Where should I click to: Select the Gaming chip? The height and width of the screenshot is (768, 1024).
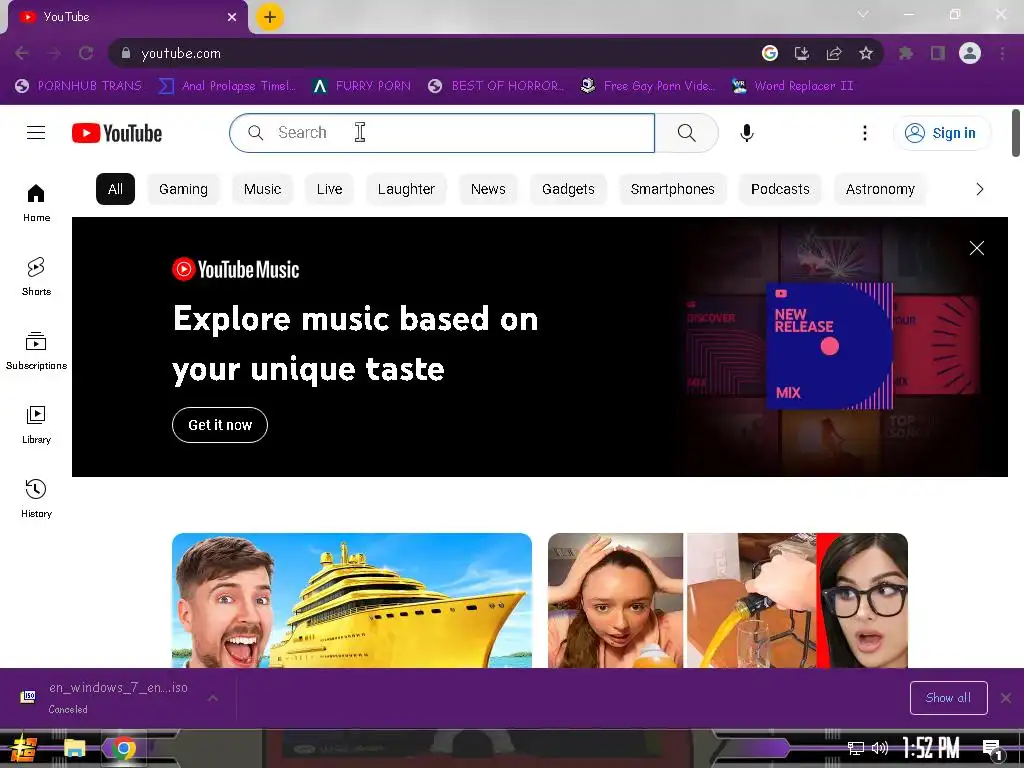click(183, 189)
